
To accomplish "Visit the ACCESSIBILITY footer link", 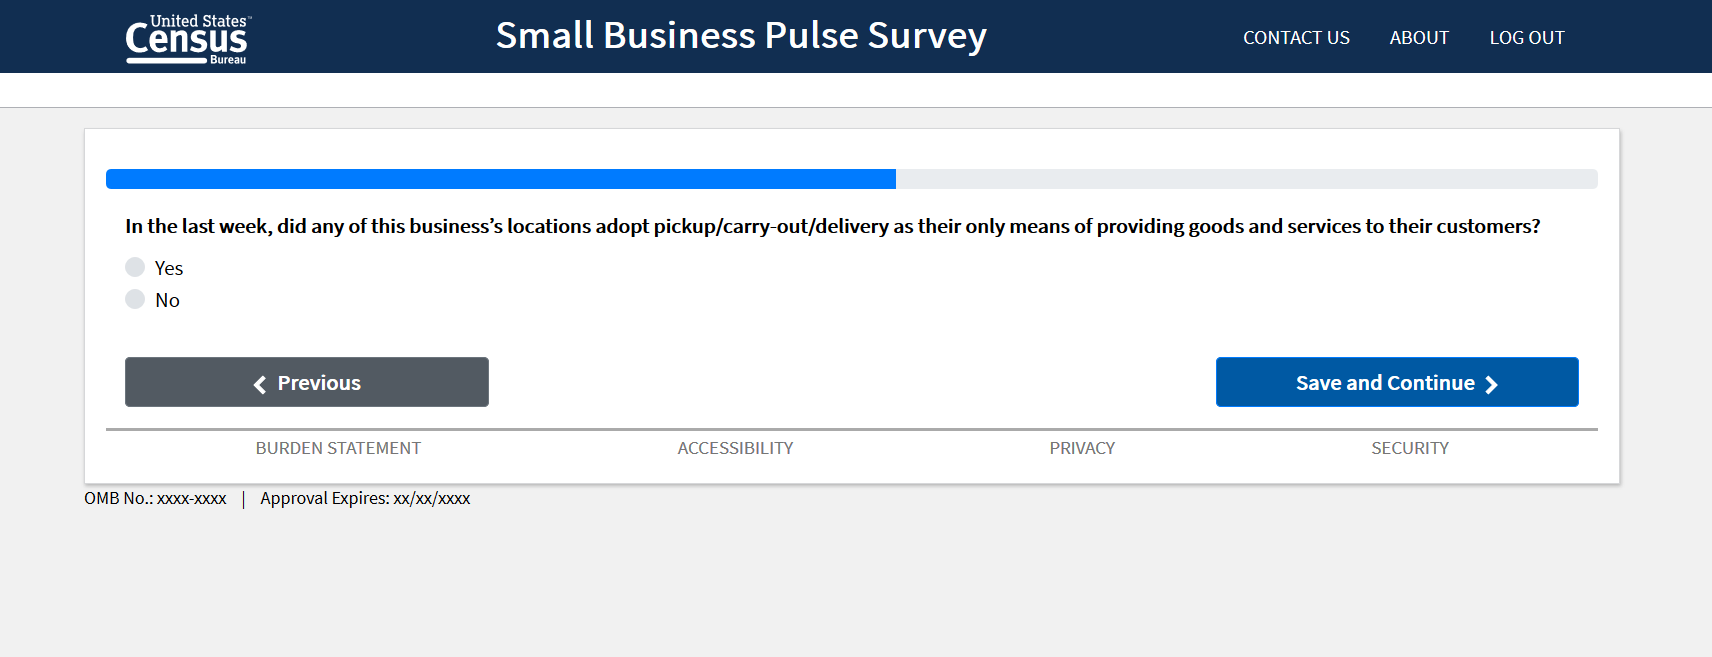I will [x=735, y=448].
